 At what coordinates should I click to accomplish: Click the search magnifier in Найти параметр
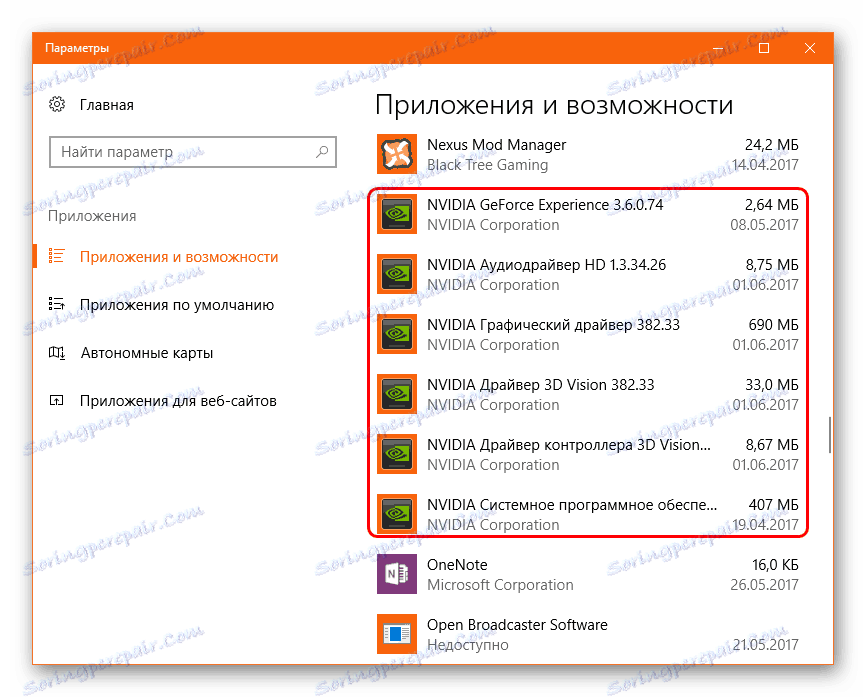tap(322, 152)
